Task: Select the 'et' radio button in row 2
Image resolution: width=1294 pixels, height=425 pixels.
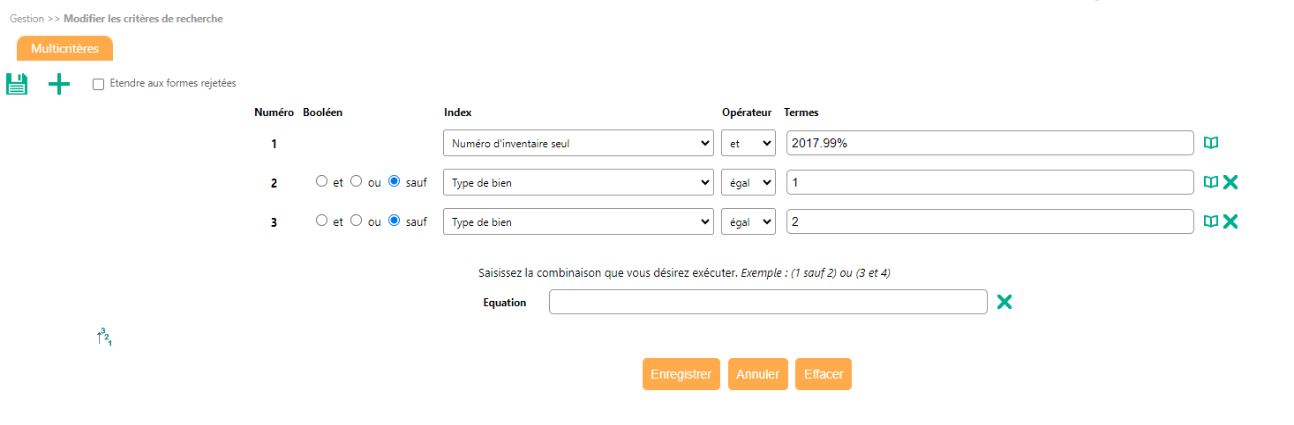Action: [321, 181]
